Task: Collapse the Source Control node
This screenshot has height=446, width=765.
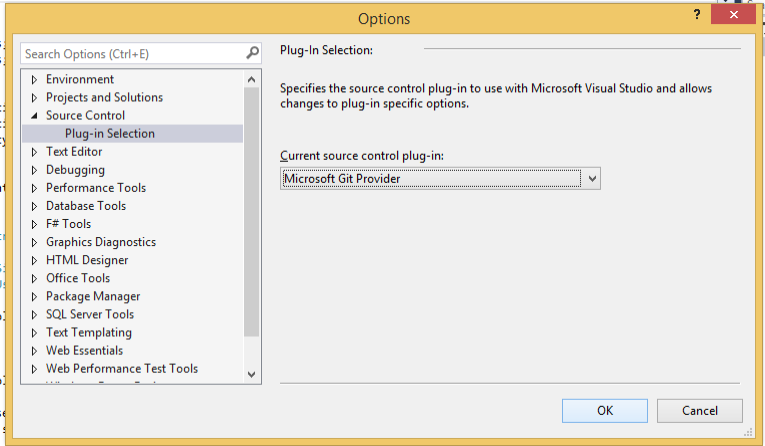Action: tap(35, 116)
